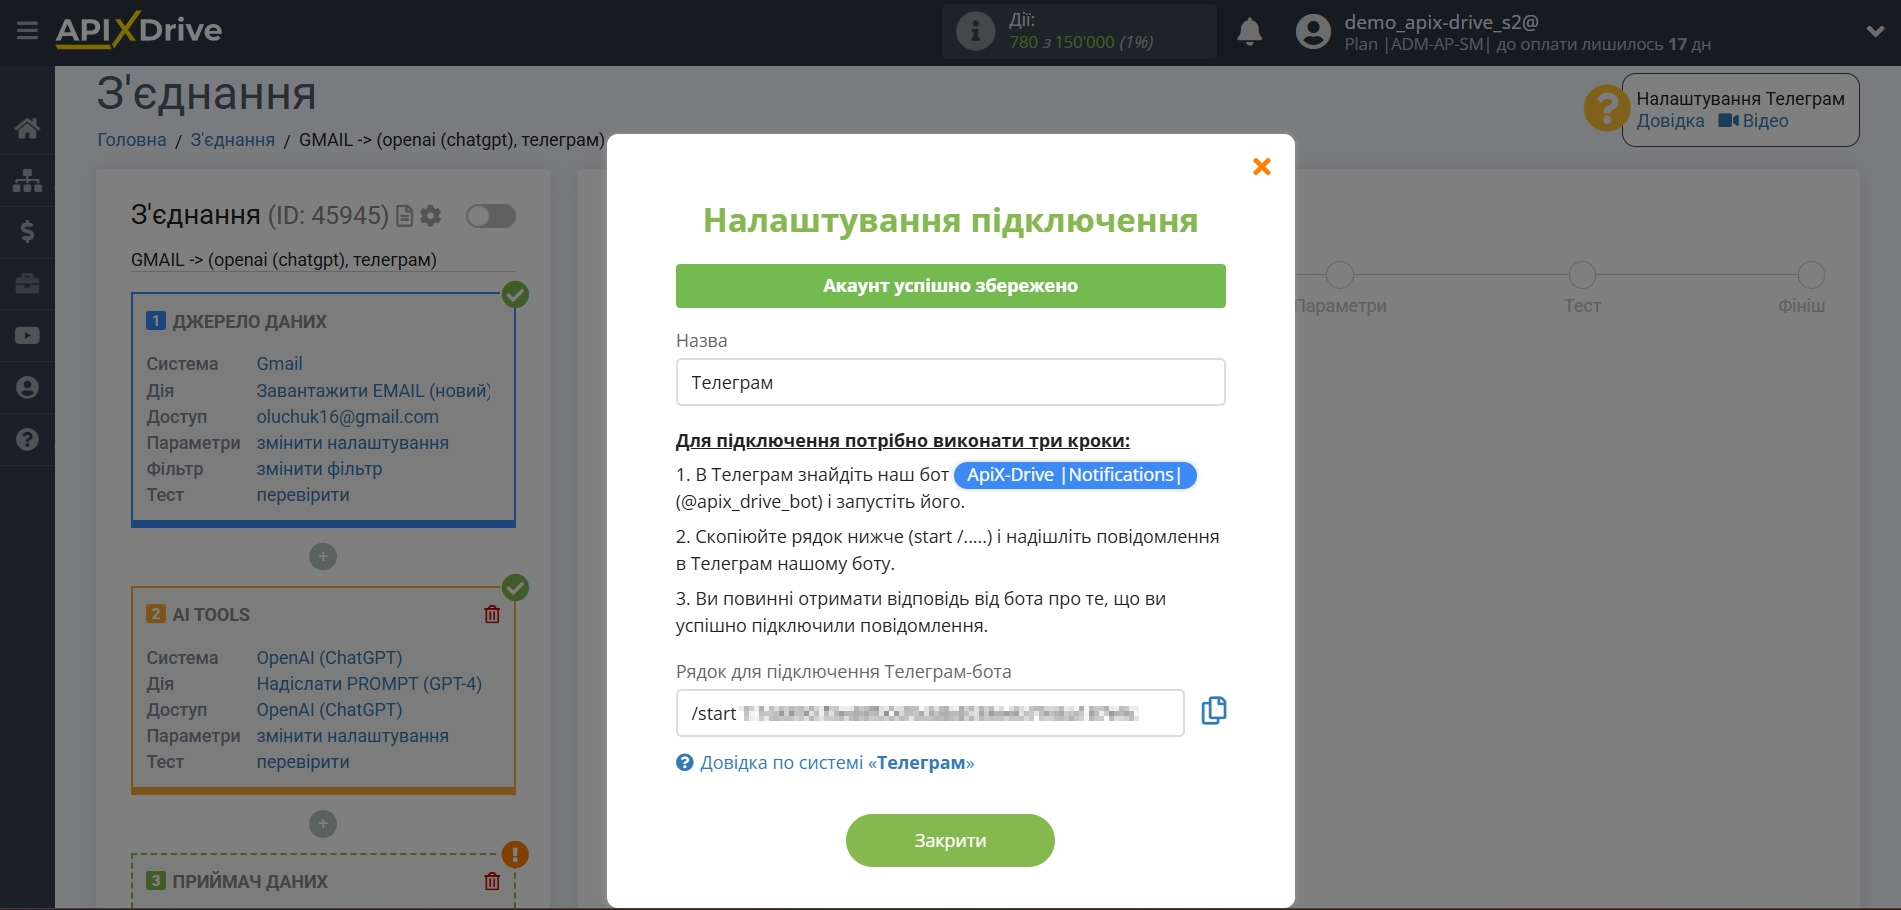Click the connection document copy icon

(405, 216)
